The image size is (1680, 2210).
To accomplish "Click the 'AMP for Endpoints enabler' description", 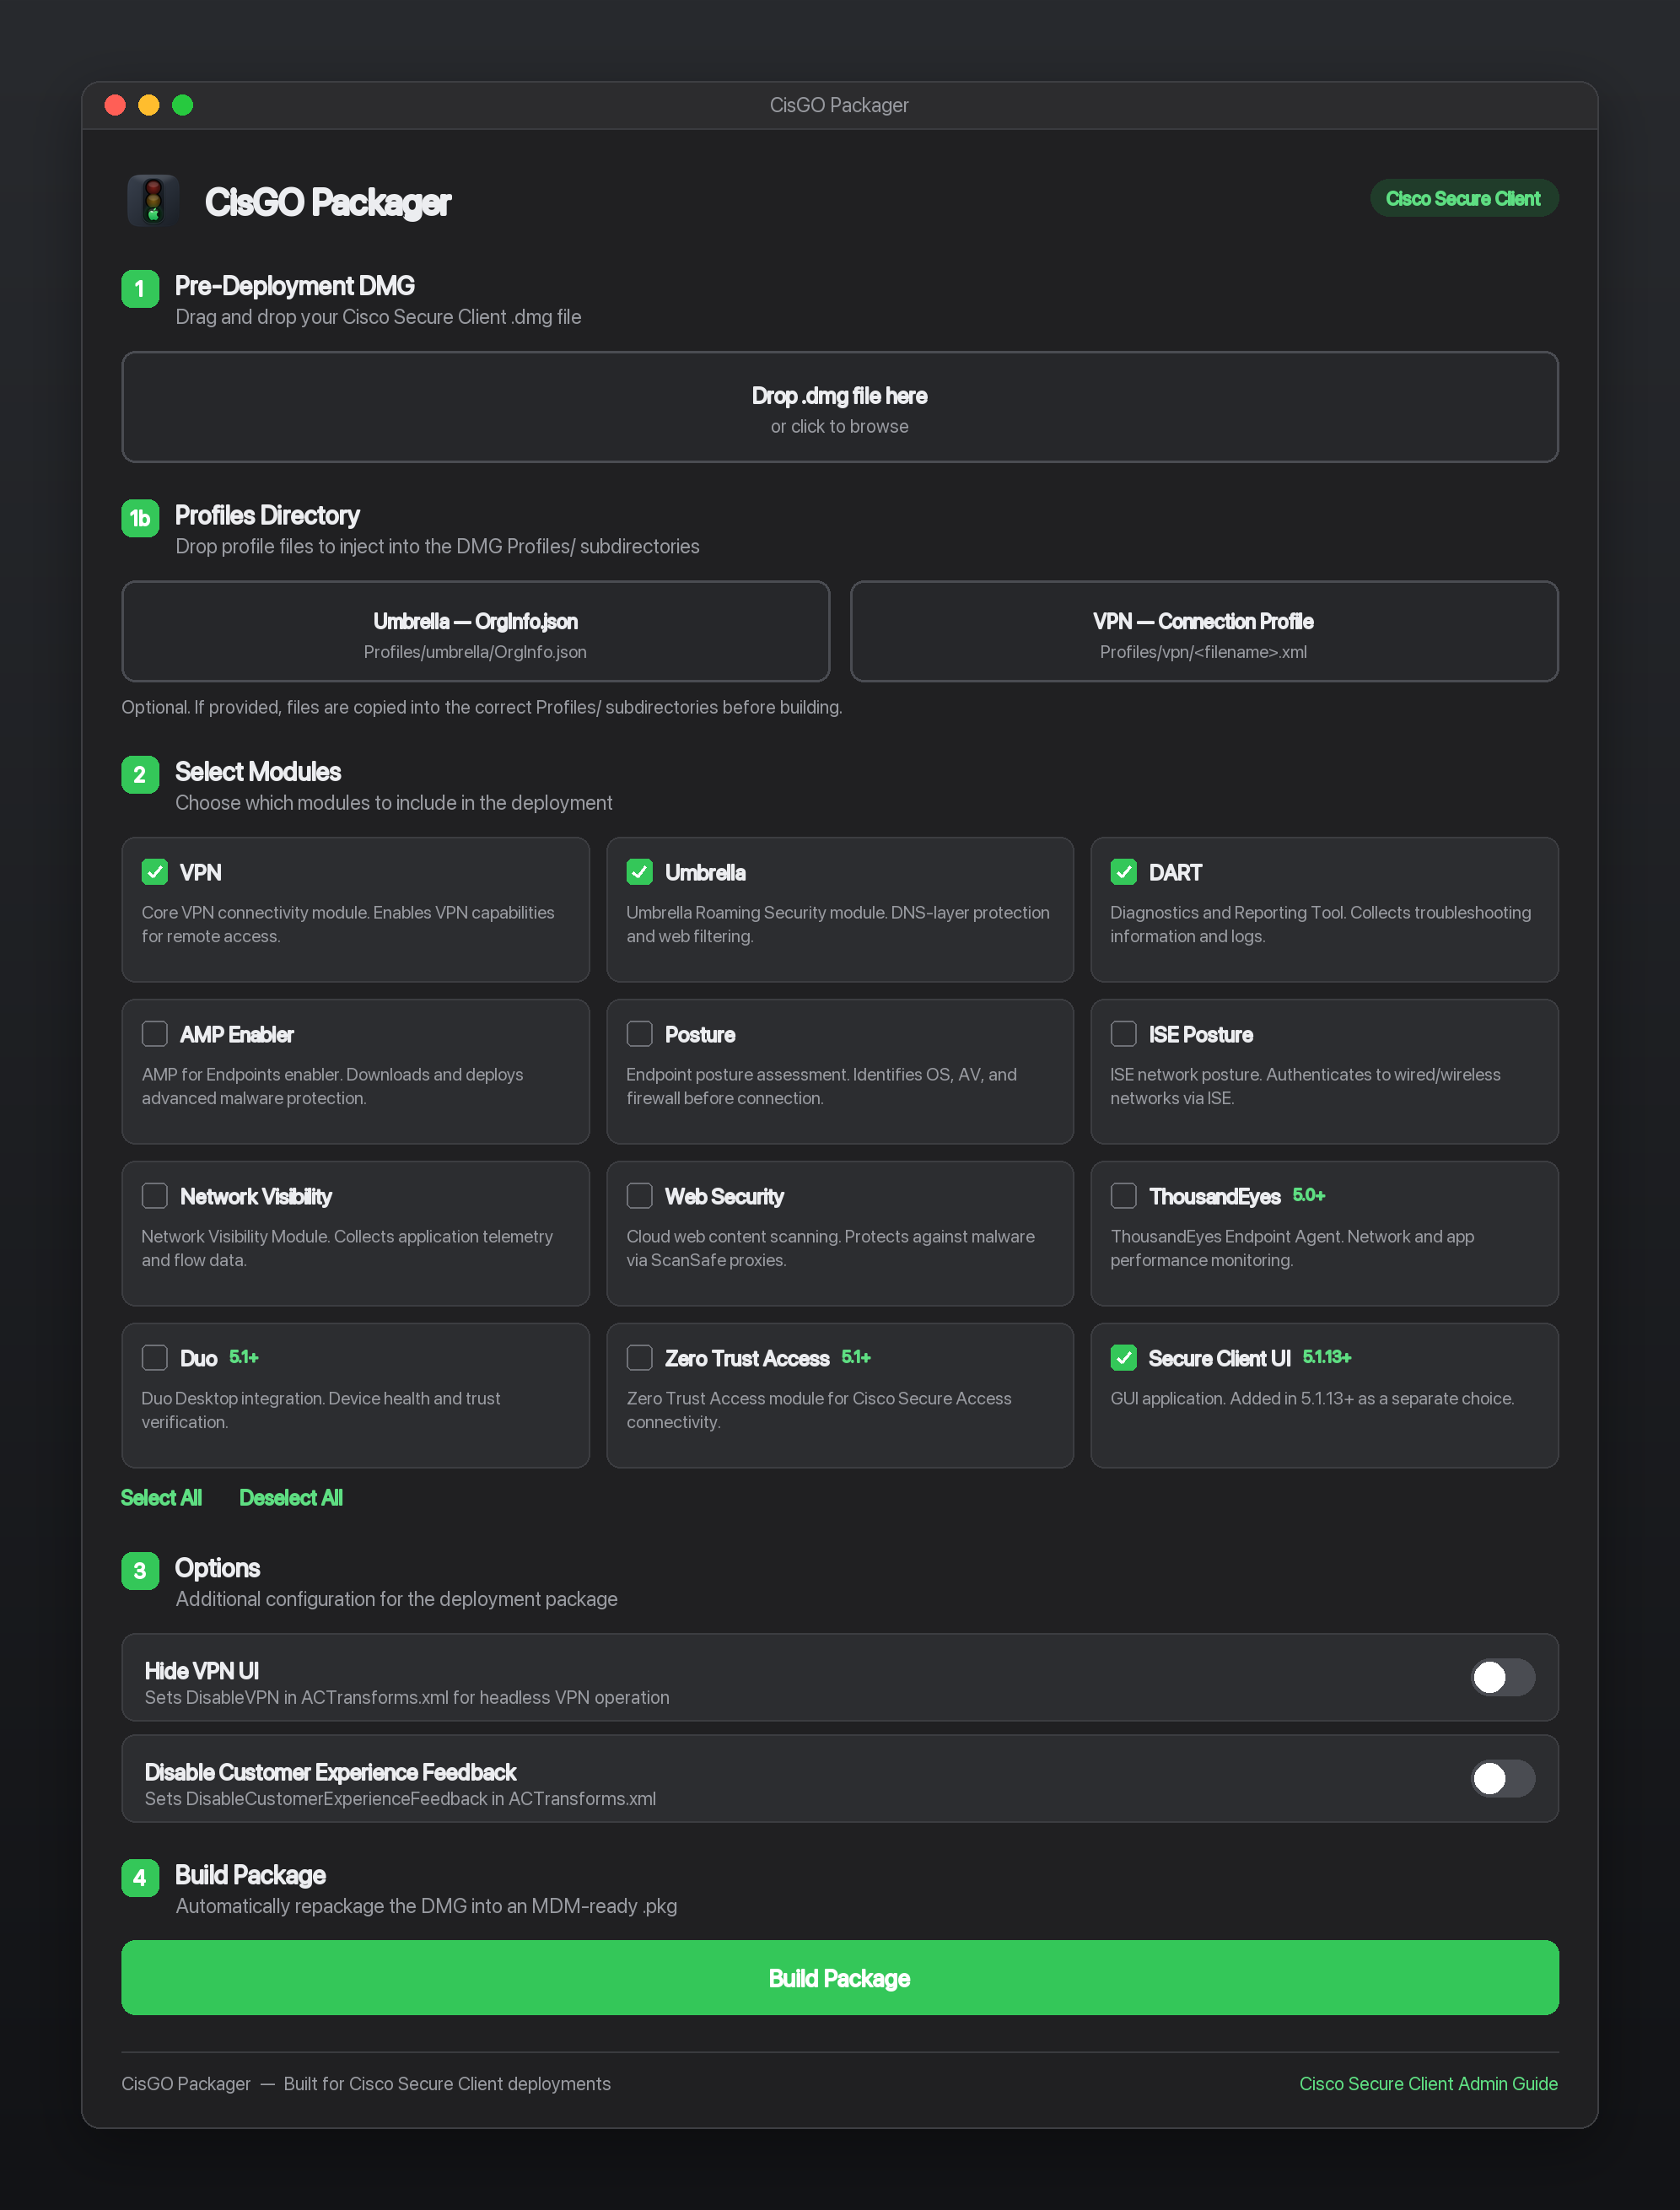I will (x=332, y=1086).
